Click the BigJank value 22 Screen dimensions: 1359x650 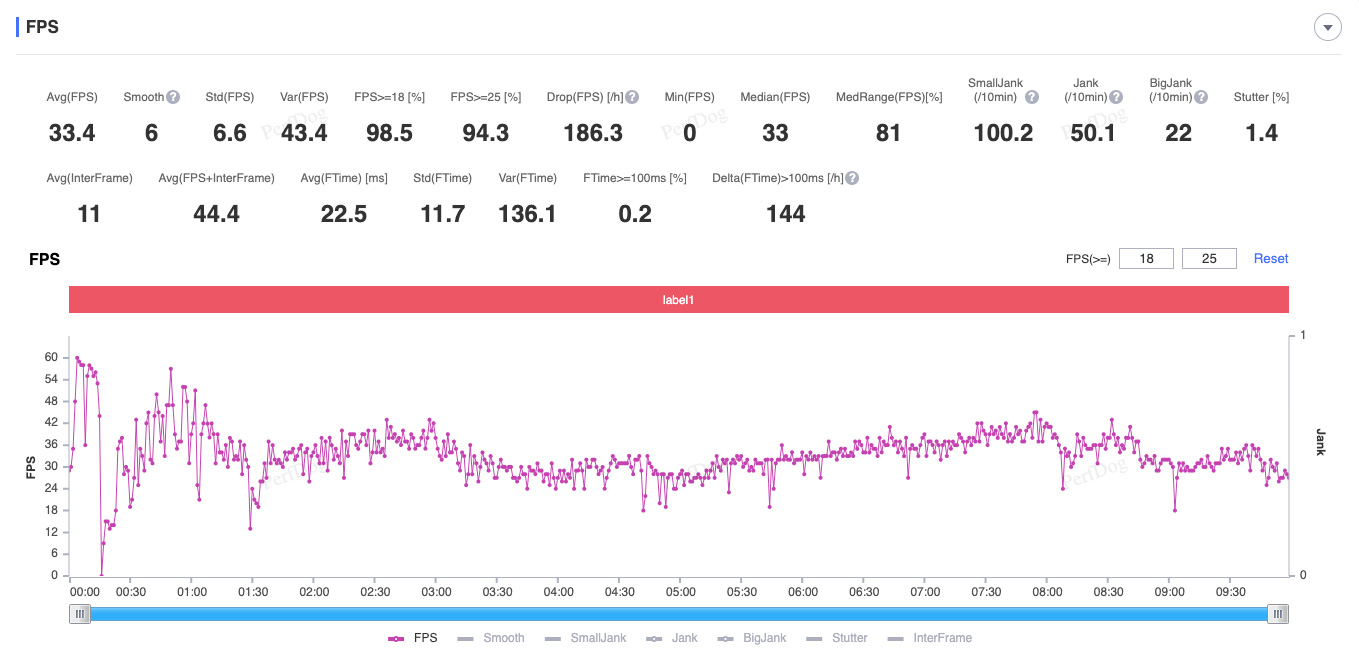tap(1179, 133)
